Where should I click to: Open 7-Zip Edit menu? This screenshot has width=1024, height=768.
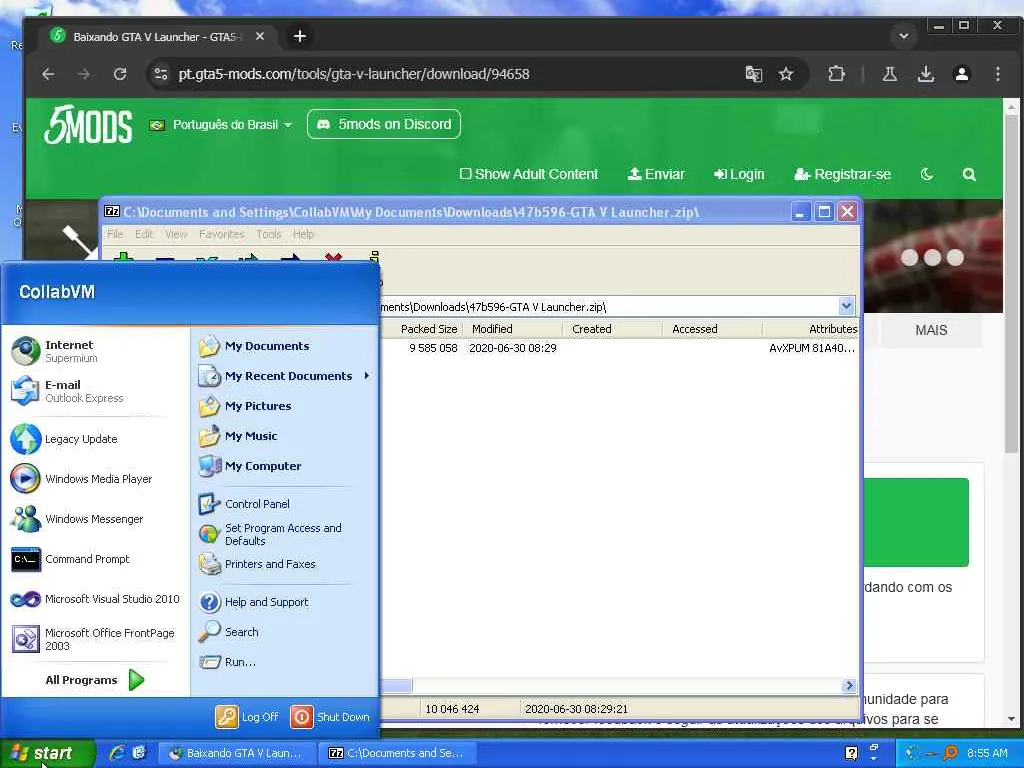144,234
